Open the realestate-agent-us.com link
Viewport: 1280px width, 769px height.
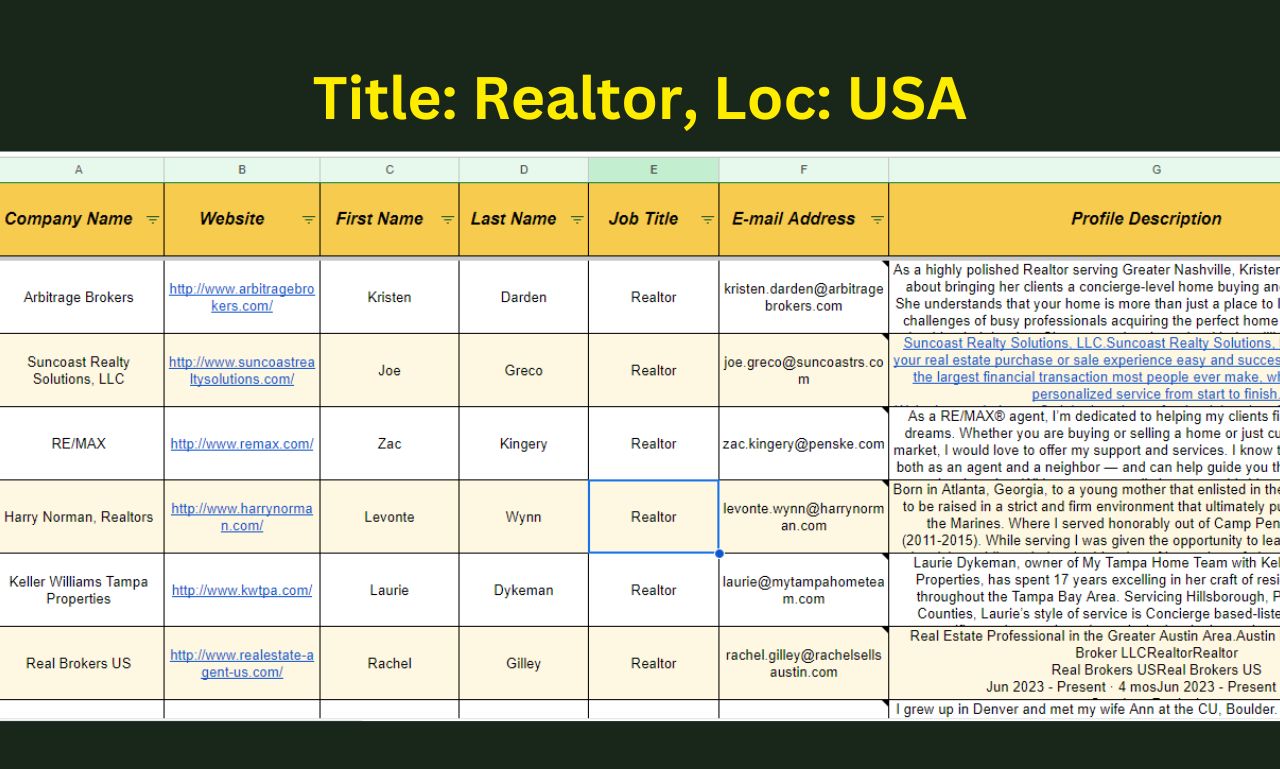pos(241,663)
